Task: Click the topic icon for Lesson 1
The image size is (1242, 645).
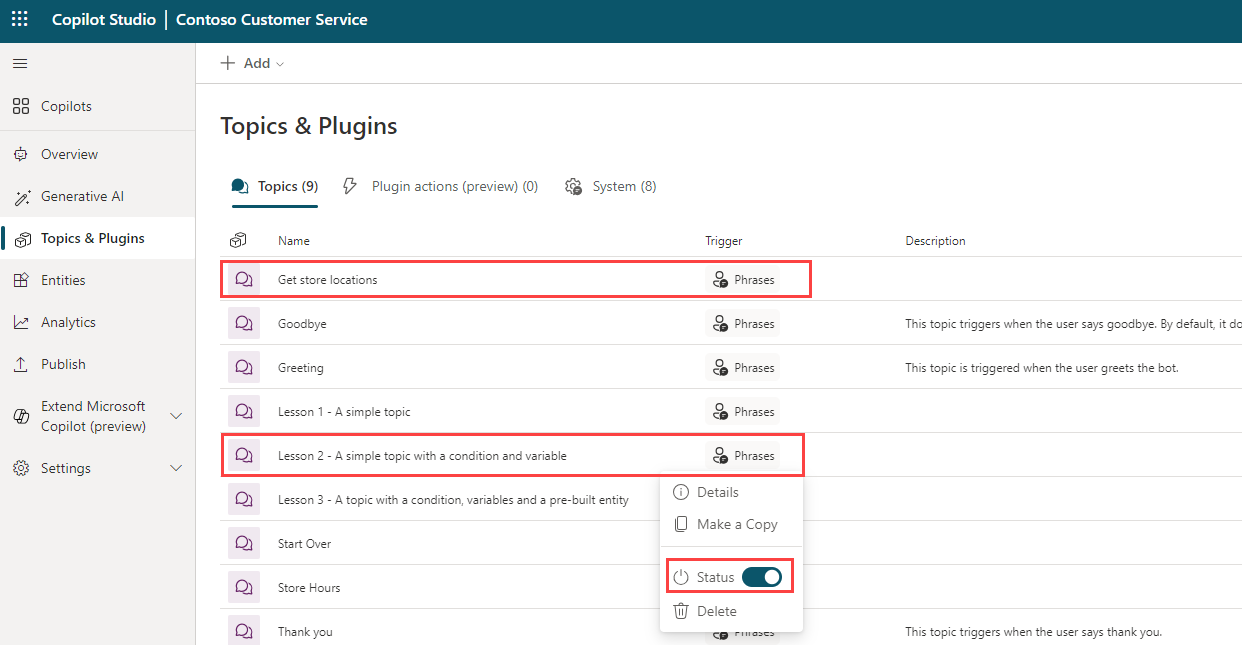Action: pos(244,412)
